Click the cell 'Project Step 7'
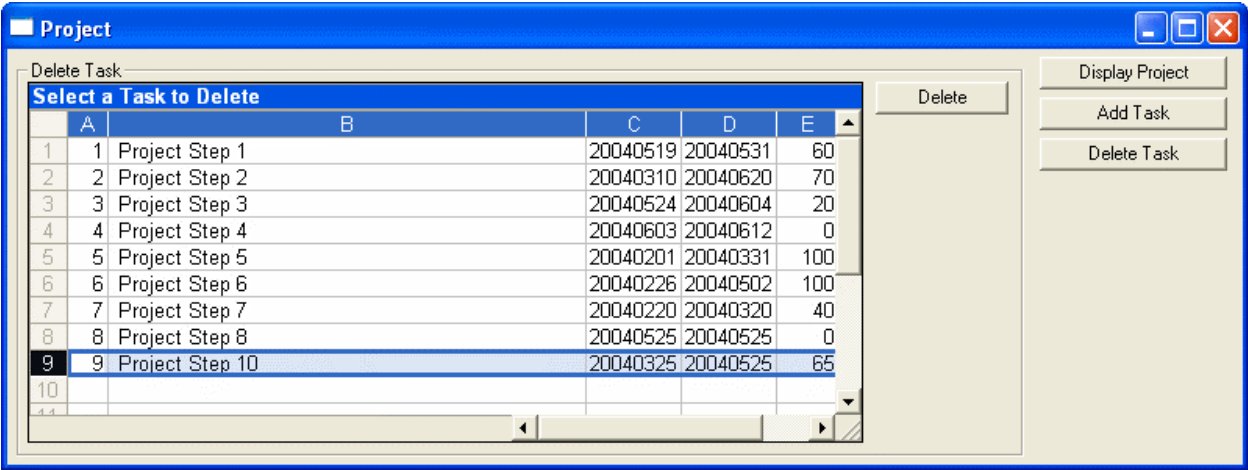The width and height of the screenshot is (1248, 470). tap(346, 310)
